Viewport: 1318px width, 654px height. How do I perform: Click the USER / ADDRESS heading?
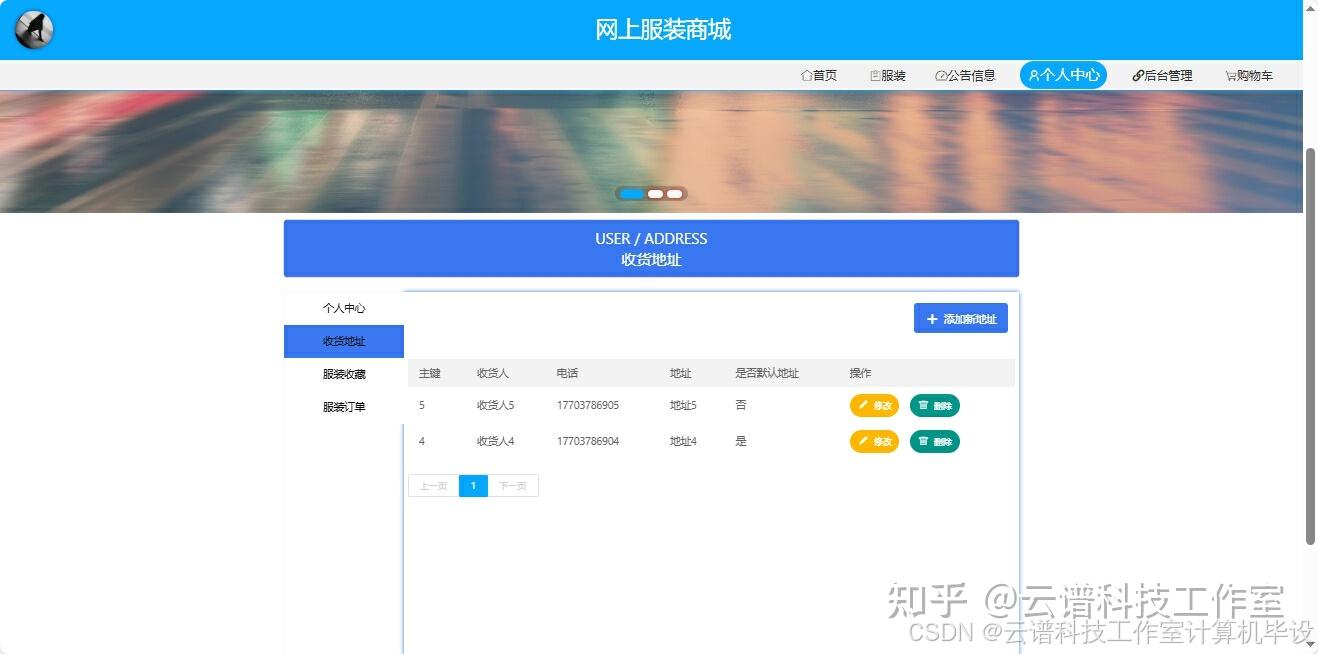(x=651, y=239)
